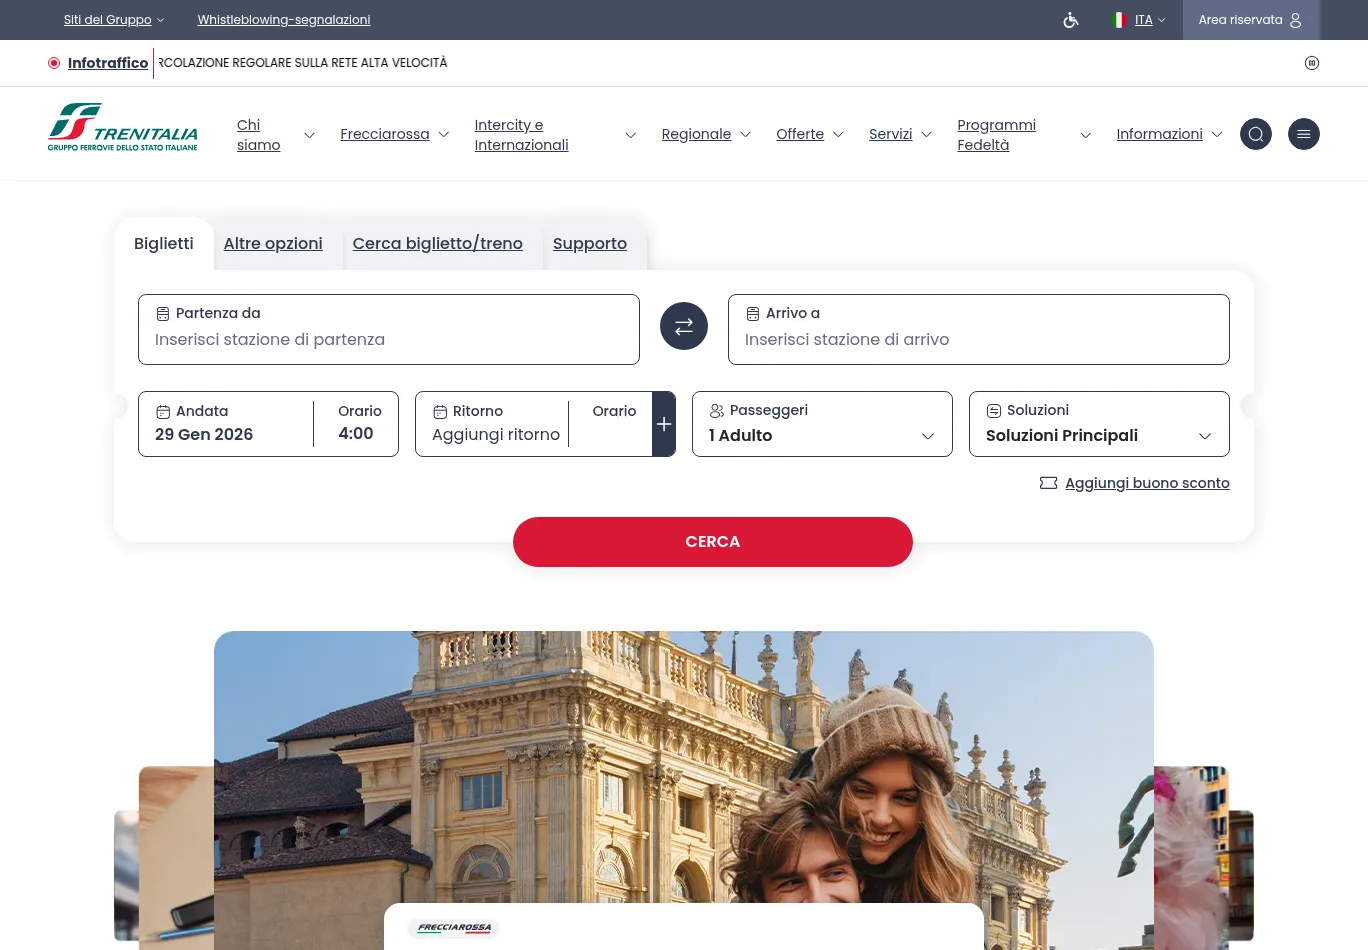Viewport: 1368px width, 950px height.
Task: Click the Arrivo a station field
Action: pyautogui.click(x=978, y=339)
